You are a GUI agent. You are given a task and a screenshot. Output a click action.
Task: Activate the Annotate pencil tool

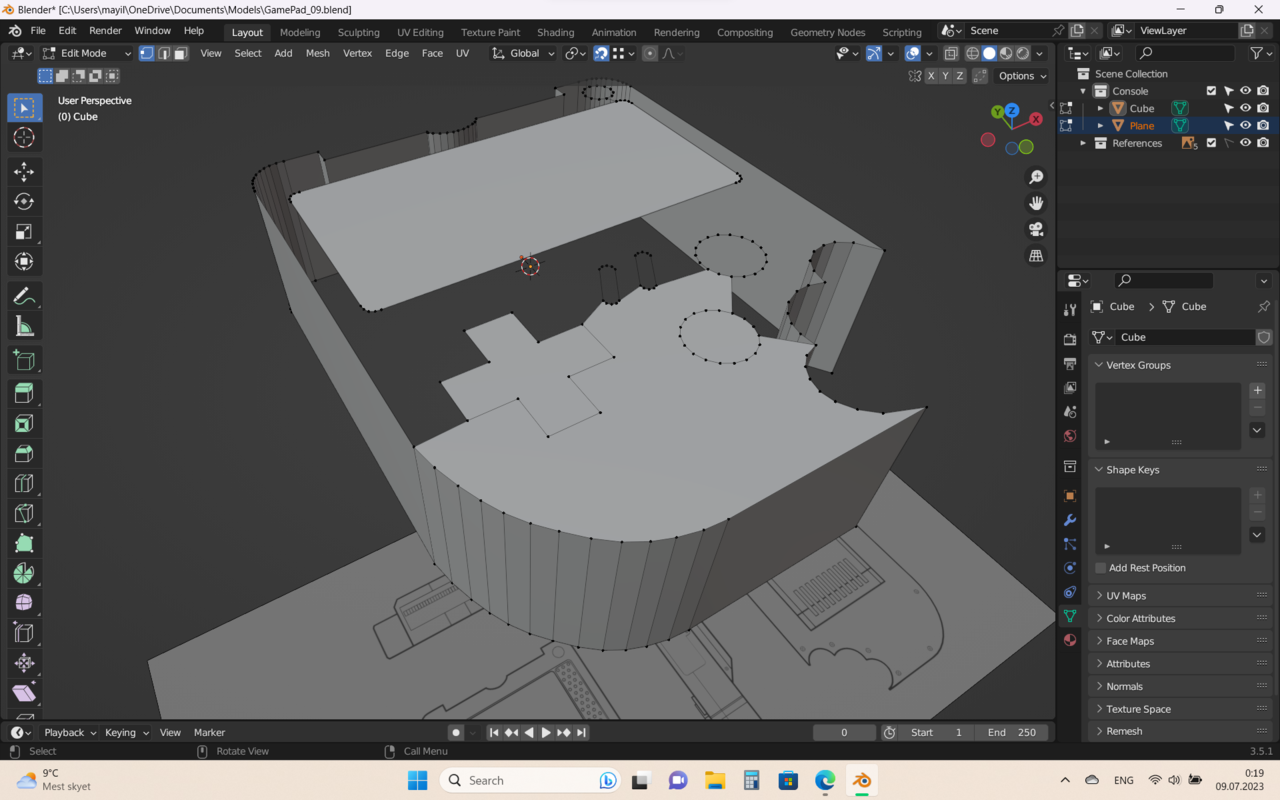[24, 296]
